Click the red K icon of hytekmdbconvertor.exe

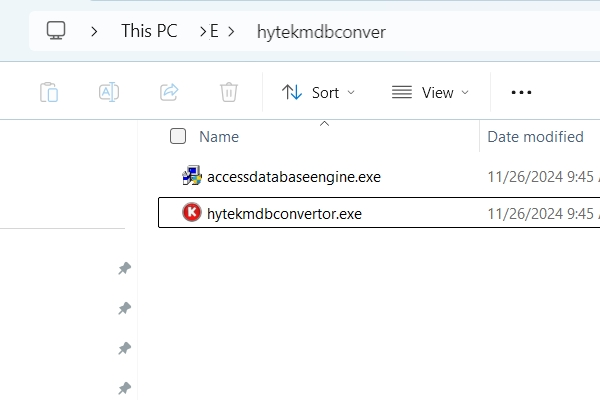(x=191, y=212)
